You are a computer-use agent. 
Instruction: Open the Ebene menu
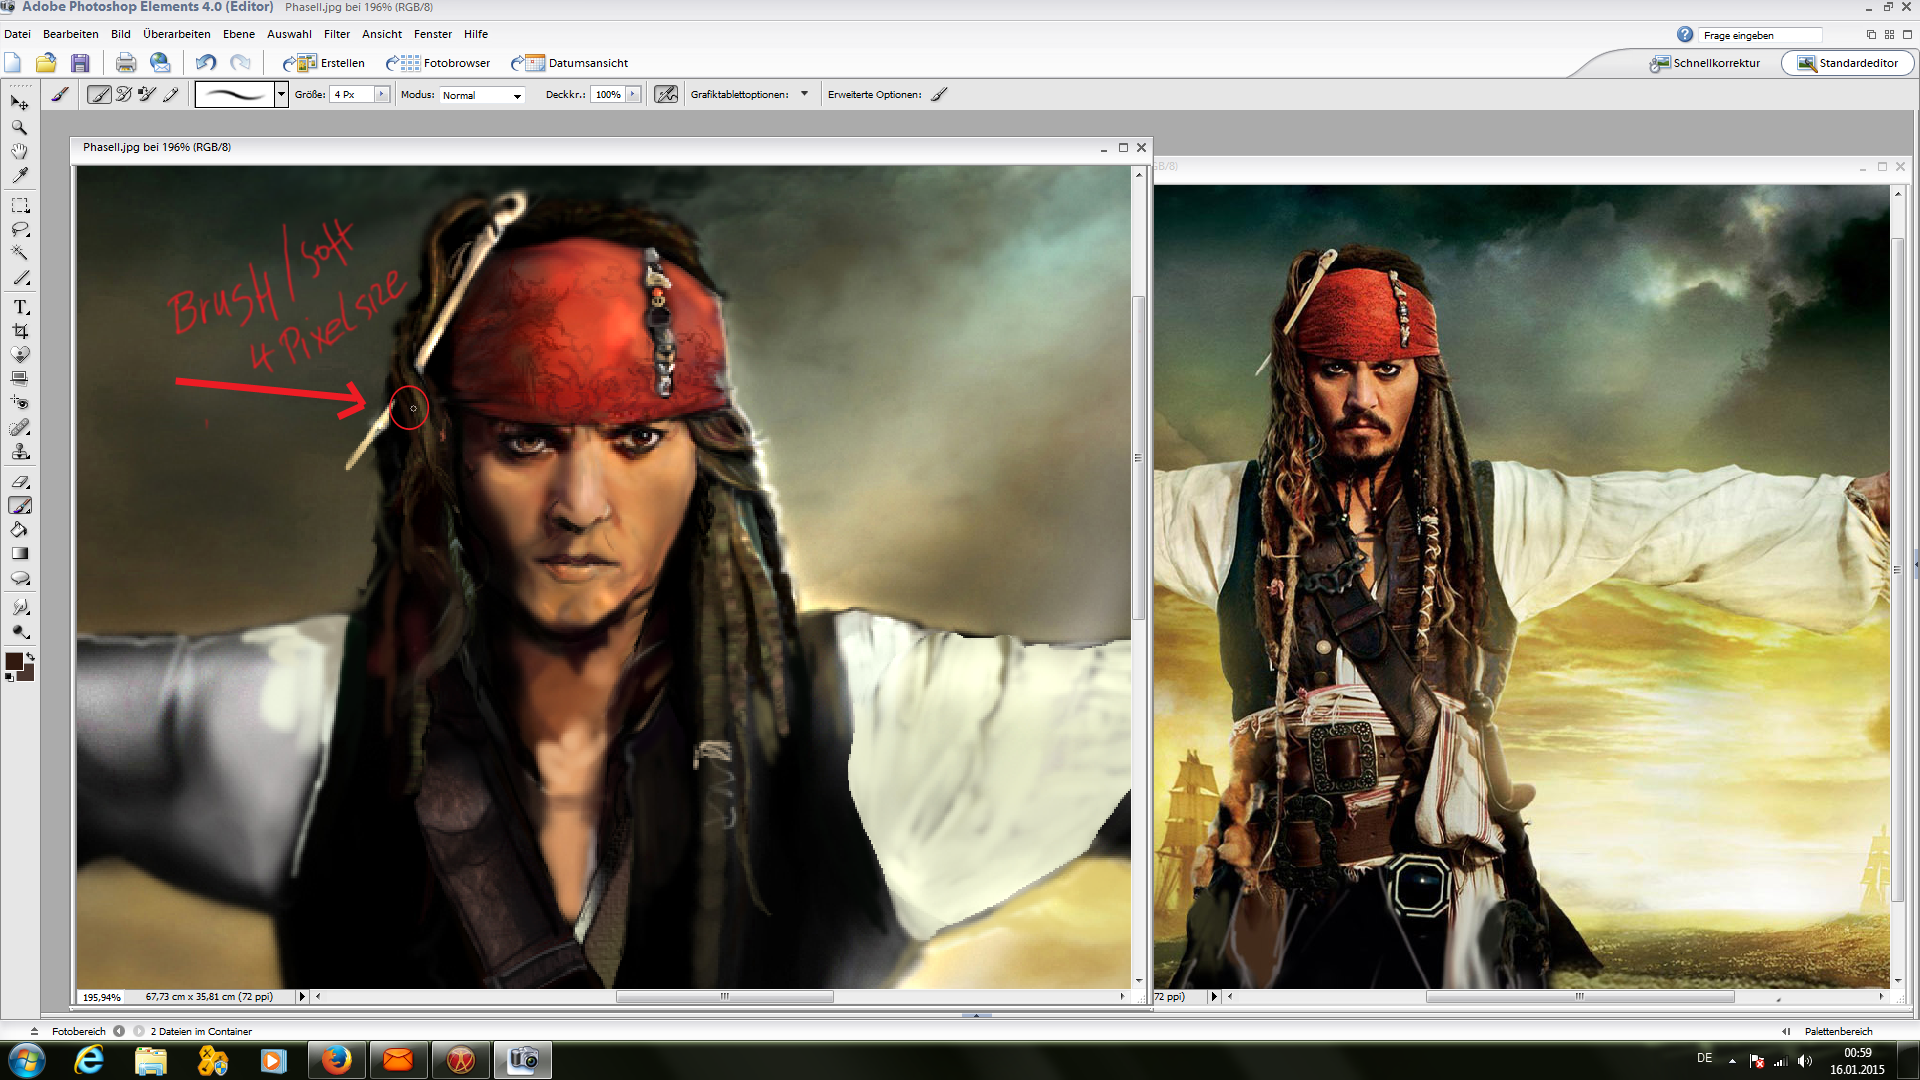pyautogui.click(x=239, y=34)
